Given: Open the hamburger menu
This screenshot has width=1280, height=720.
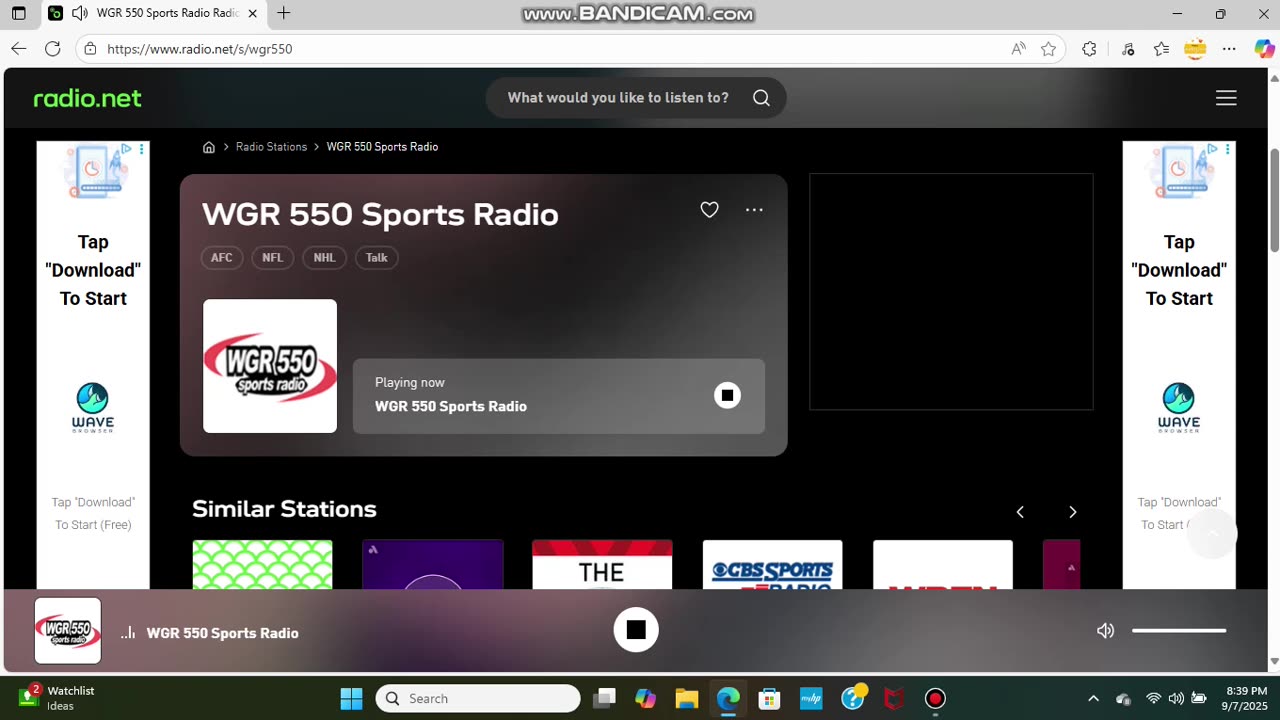Looking at the screenshot, I should pos(1226,98).
